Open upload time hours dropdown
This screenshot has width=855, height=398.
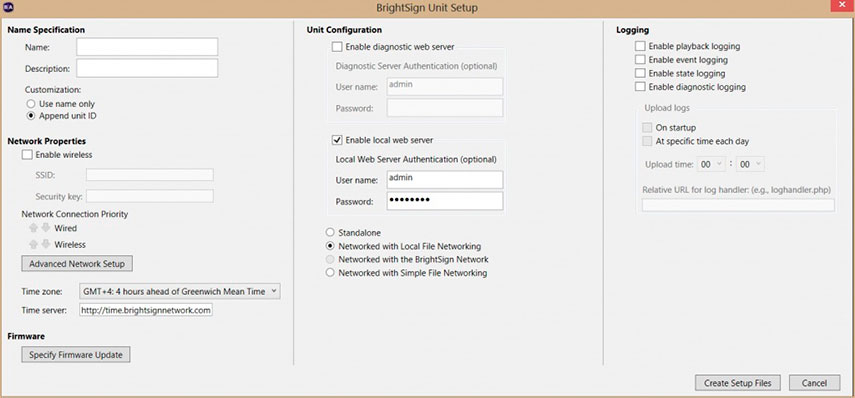point(712,164)
